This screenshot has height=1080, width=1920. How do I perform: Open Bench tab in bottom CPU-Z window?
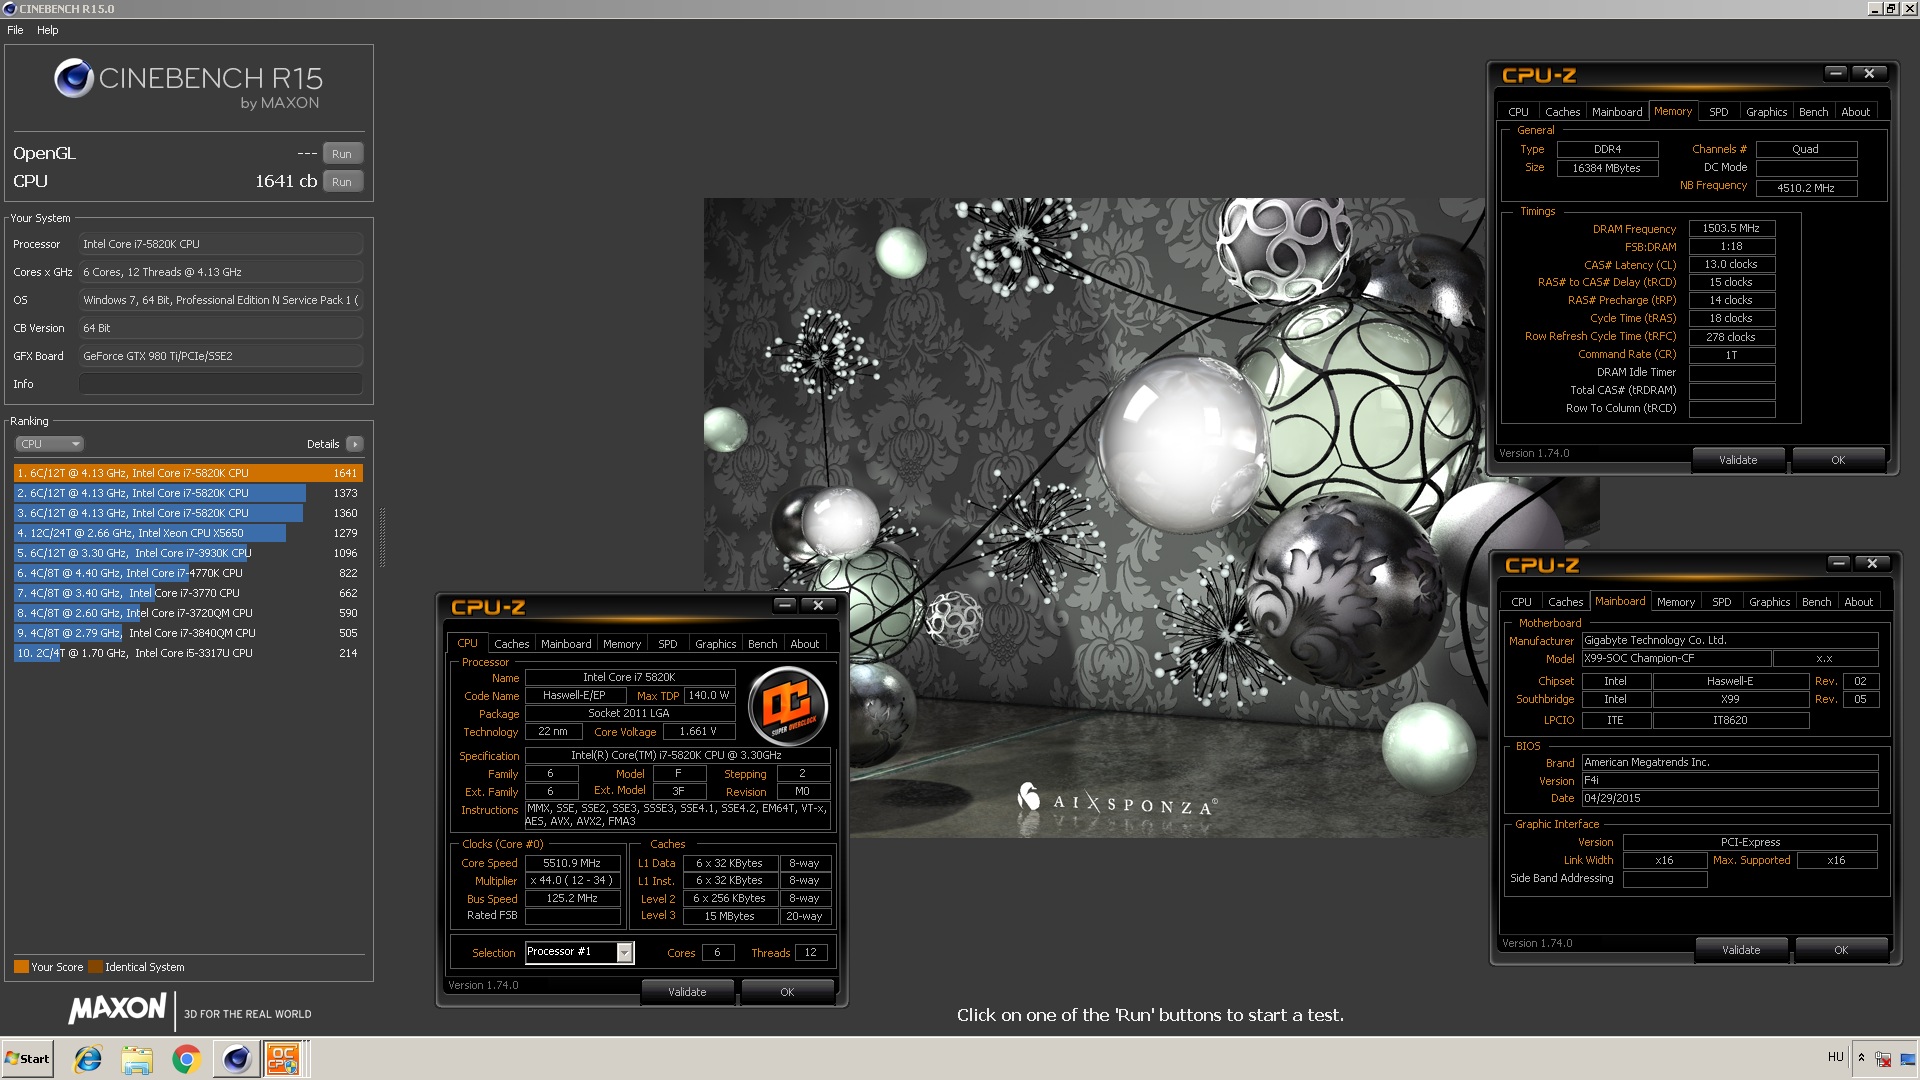click(x=763, y=644)
